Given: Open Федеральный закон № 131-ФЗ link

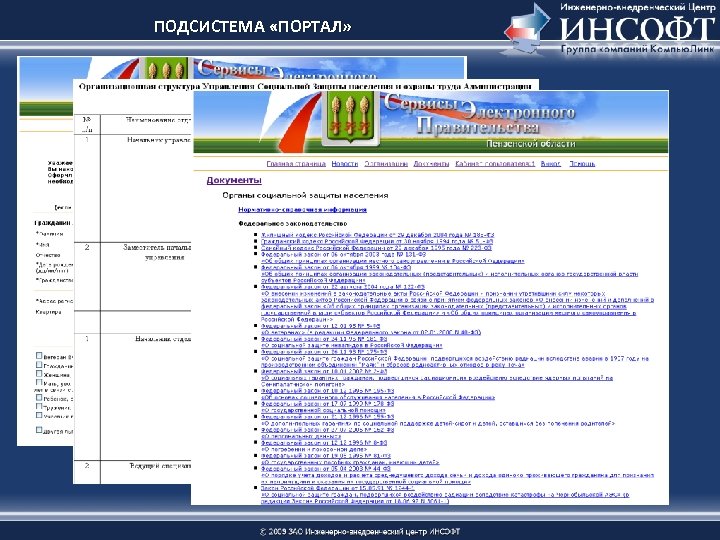Looking at the screenshot, I should pyautogui.click(x=343, y=254).
